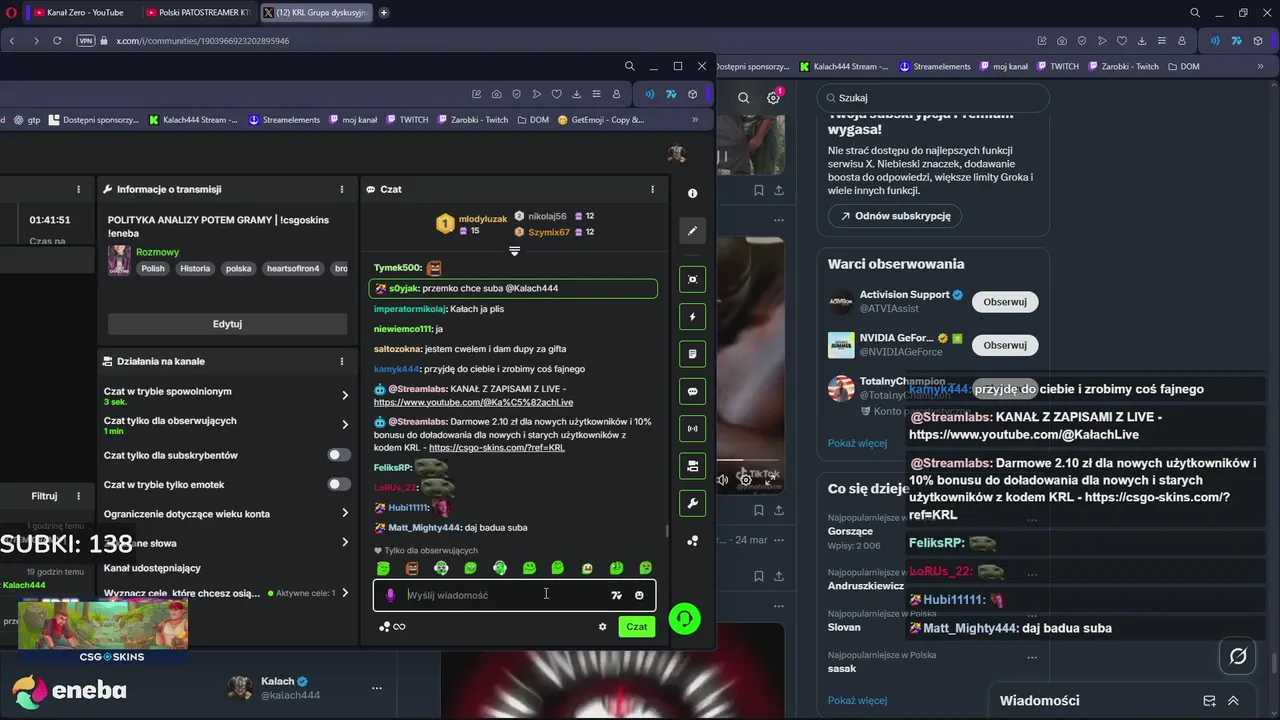The image size is (1280, 720).
Task: Click the Edytuj button under stream info
Action: [227, 324]
